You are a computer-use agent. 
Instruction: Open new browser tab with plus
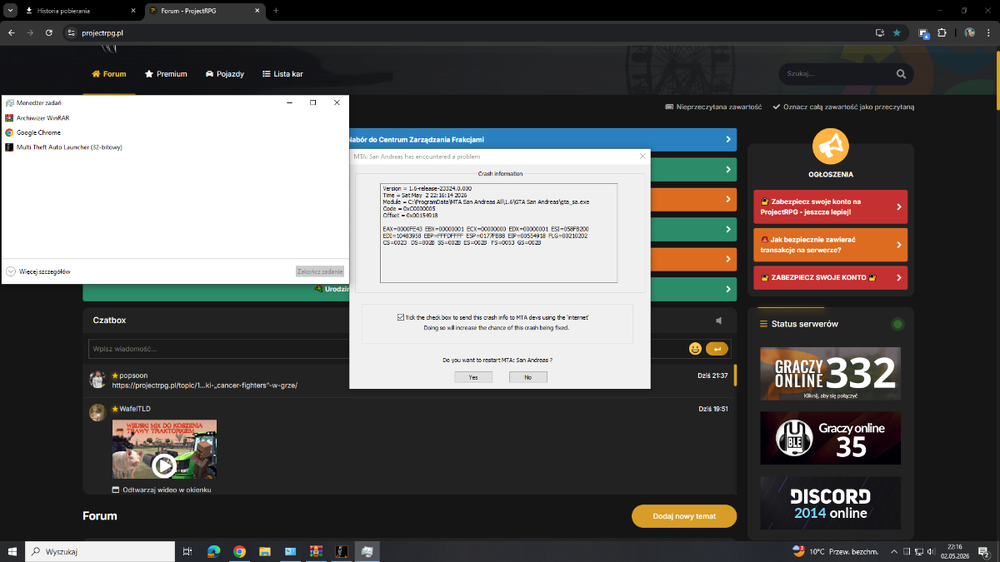(276, 11)
